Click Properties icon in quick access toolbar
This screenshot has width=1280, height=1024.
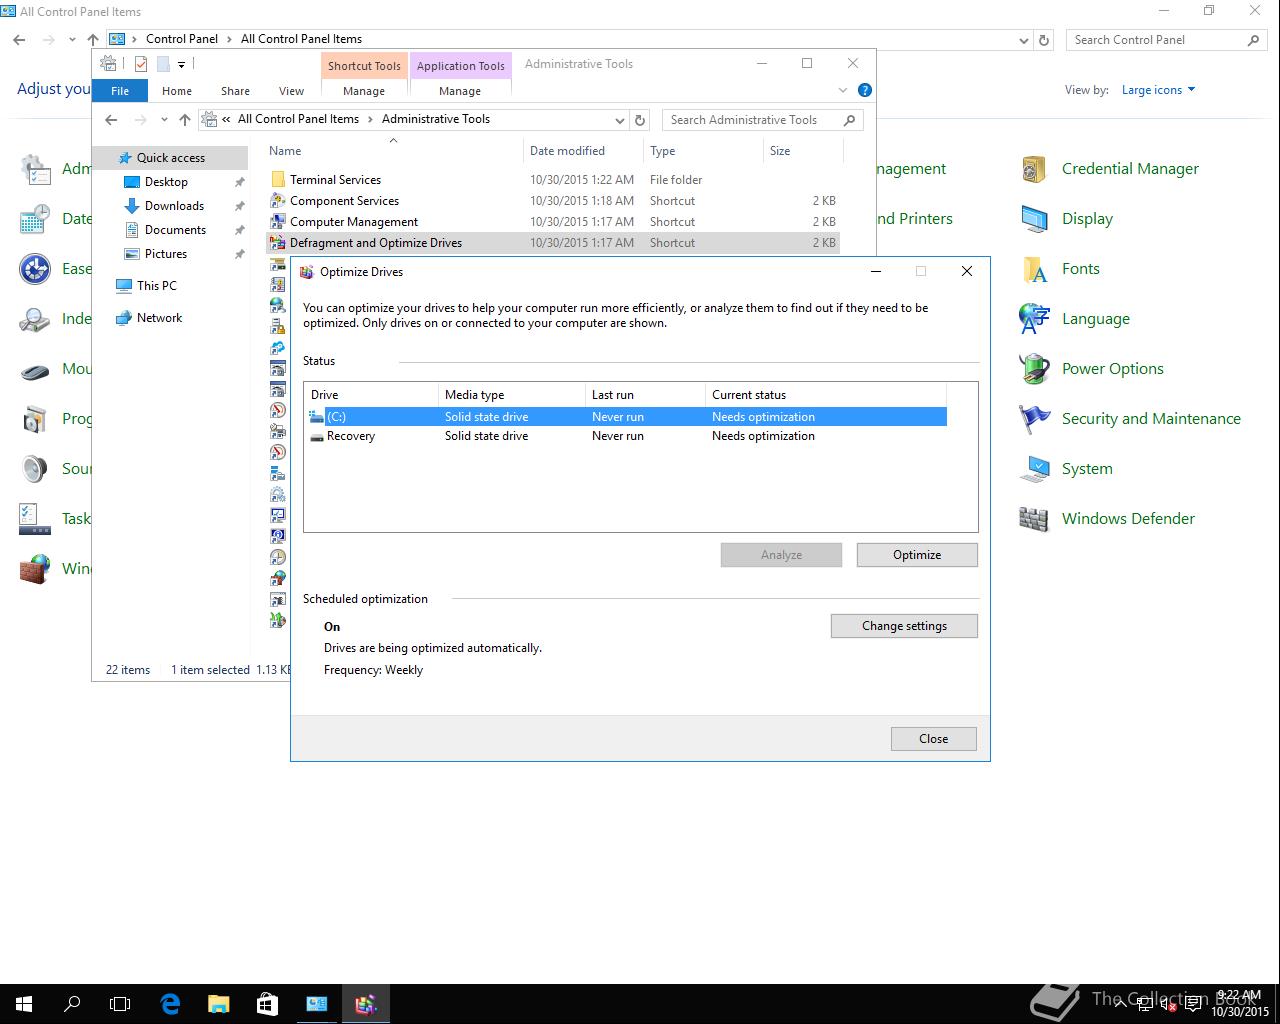141,64
